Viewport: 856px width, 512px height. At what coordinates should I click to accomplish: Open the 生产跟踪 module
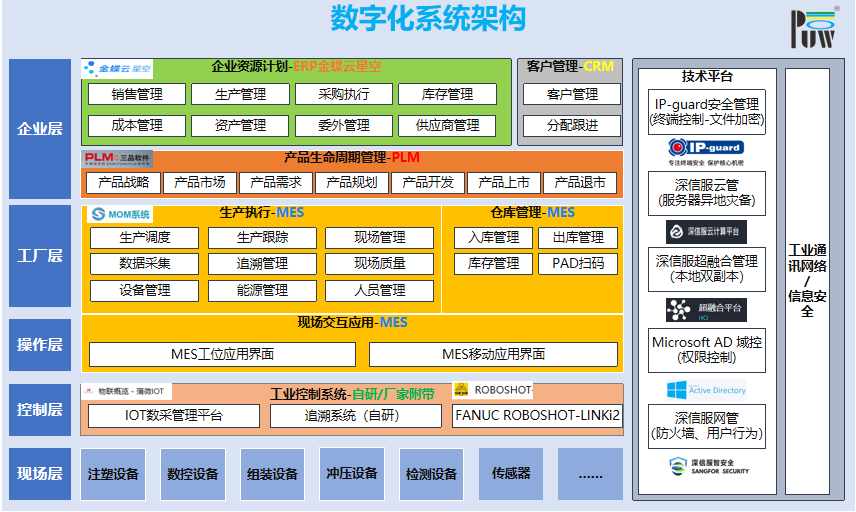tap(262, 237)
